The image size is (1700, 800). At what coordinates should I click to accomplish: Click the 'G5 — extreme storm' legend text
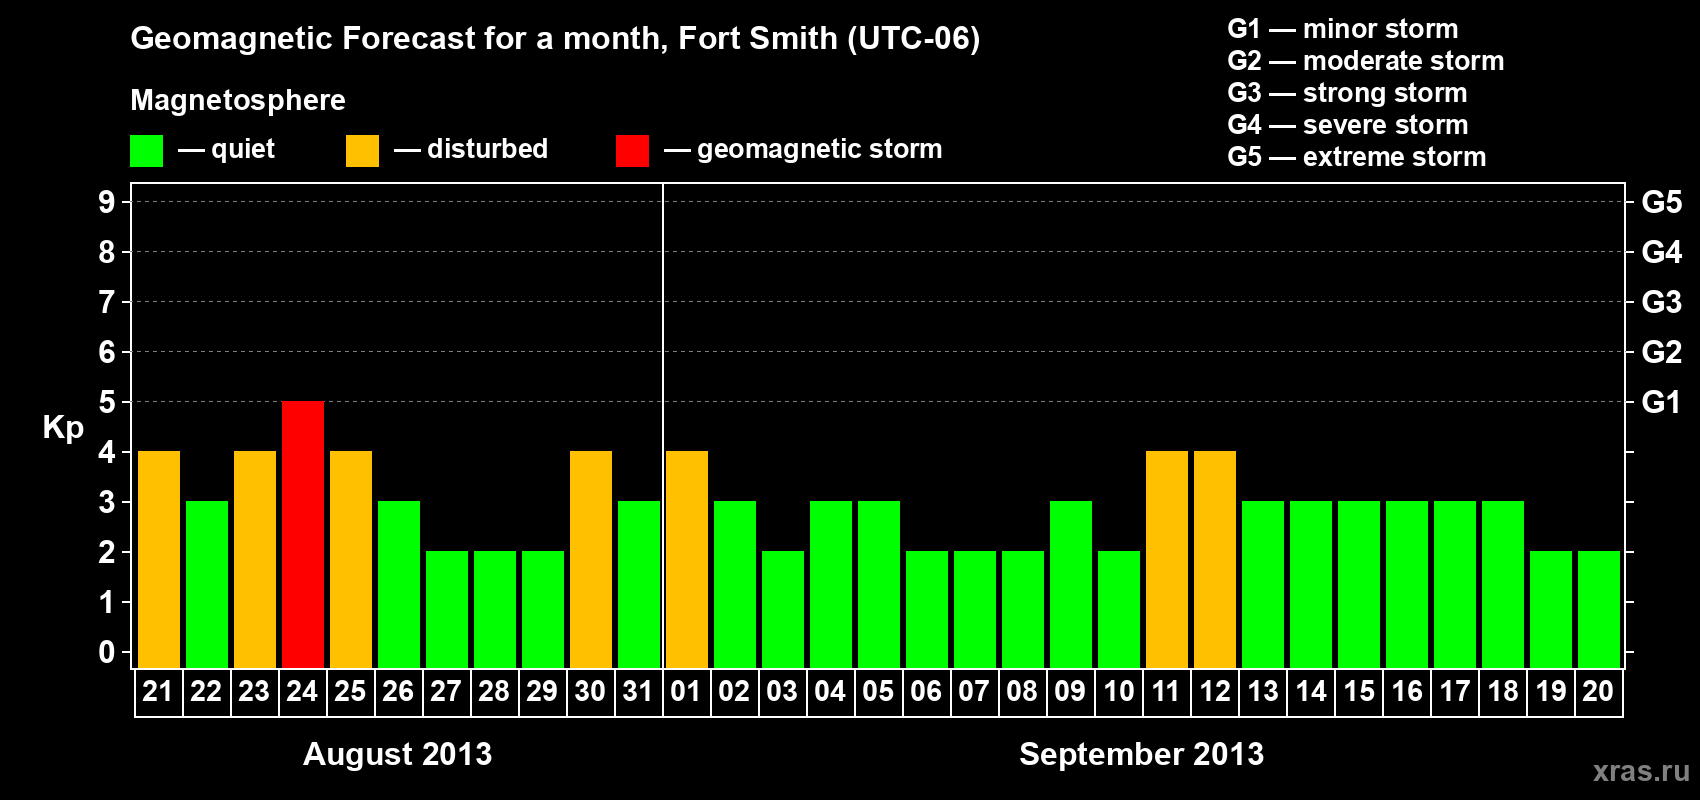click(x=1356, y=157)
